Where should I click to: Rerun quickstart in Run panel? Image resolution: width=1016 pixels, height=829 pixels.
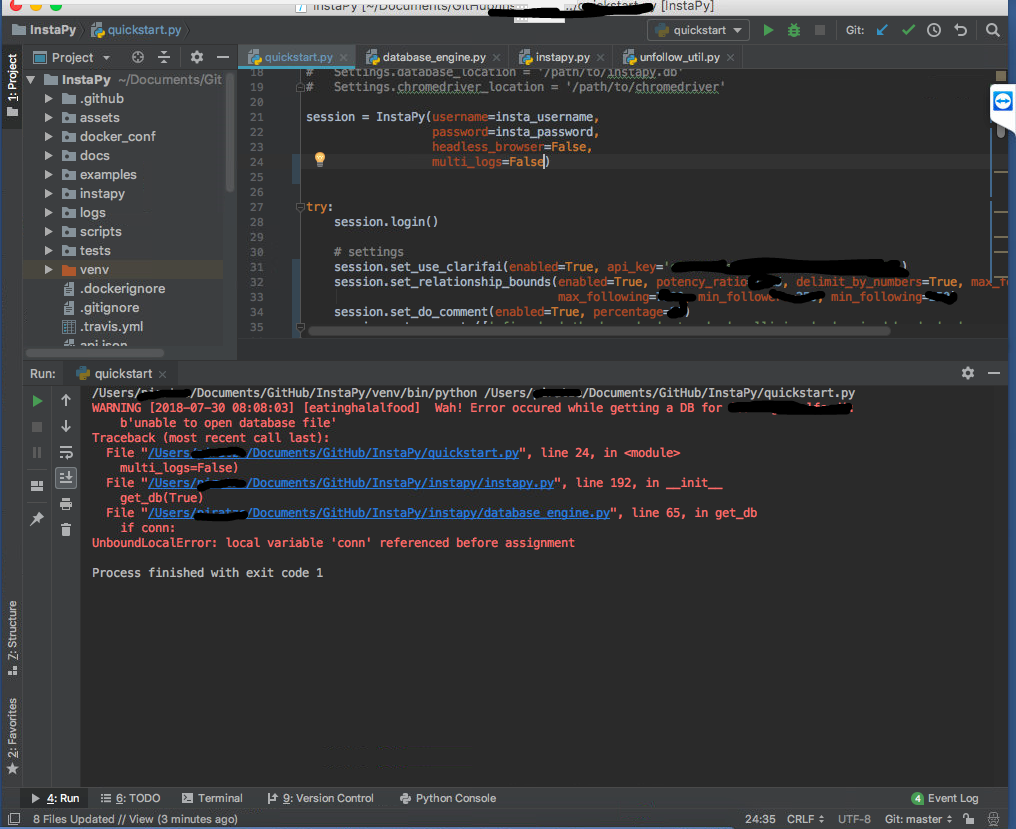click(x=37, y=401)
